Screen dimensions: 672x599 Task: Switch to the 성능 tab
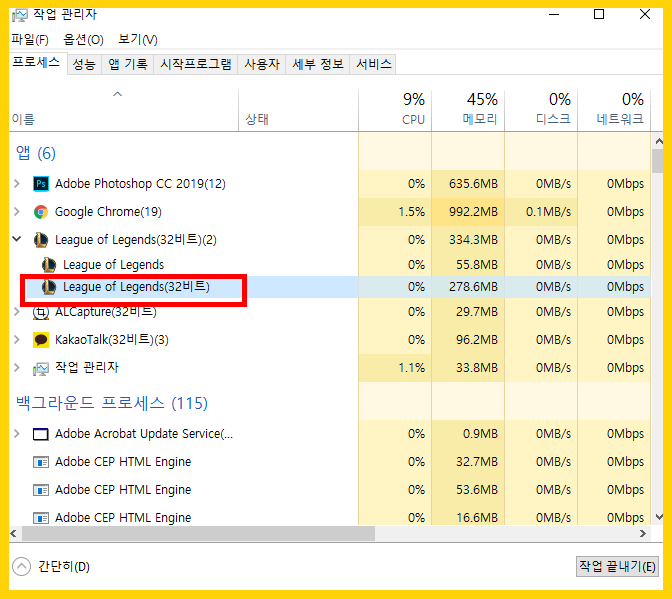click(84, 64)
